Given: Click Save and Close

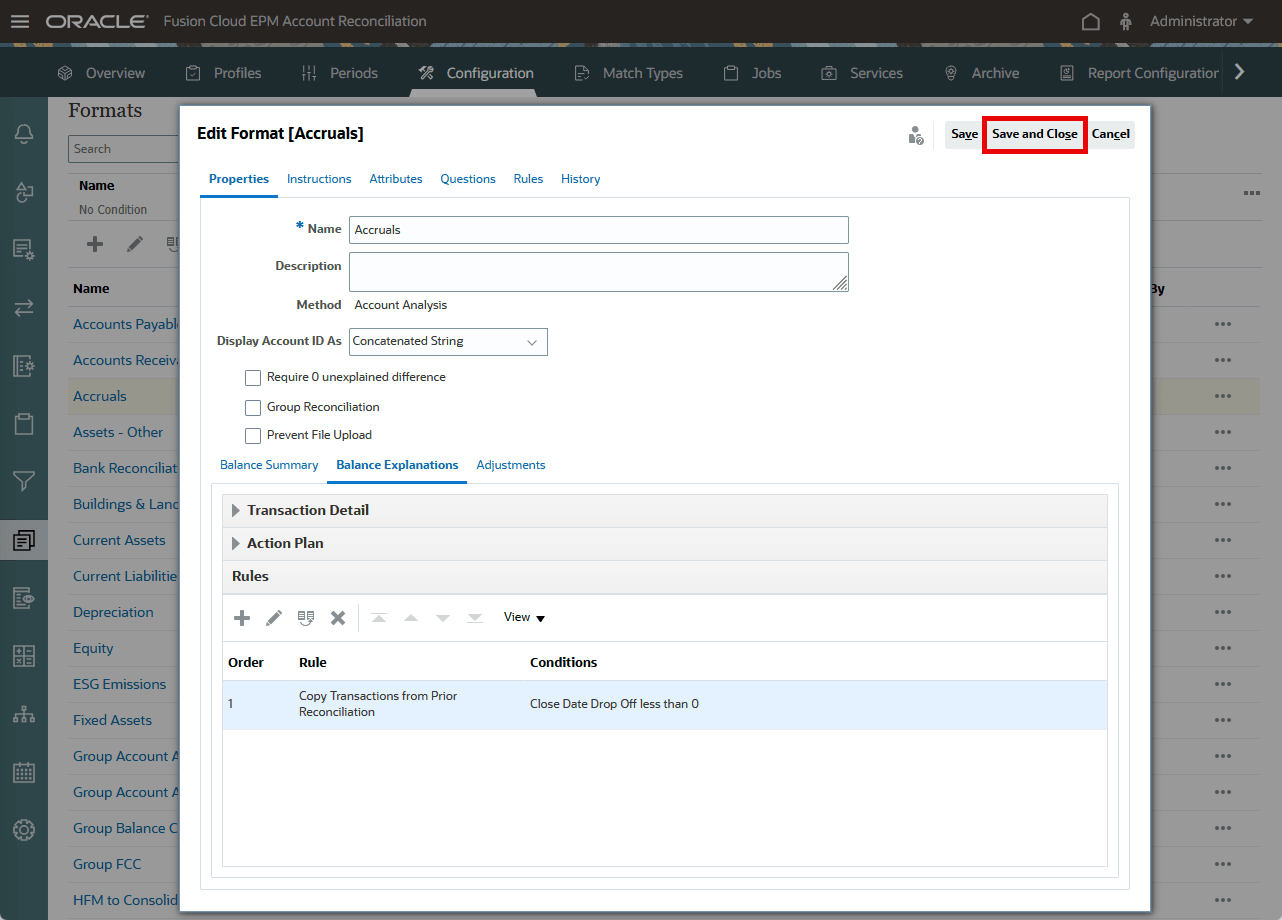Looking at the screenshot, I should point(1035,134).
